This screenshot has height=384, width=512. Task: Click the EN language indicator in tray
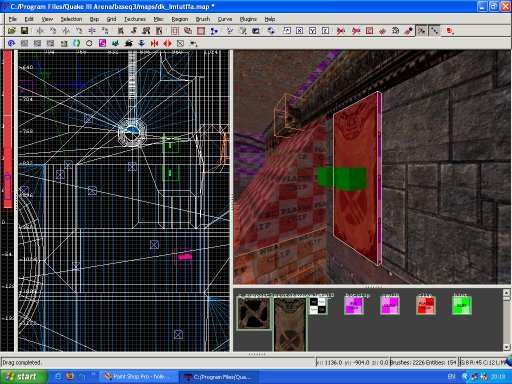click(451, 377)
